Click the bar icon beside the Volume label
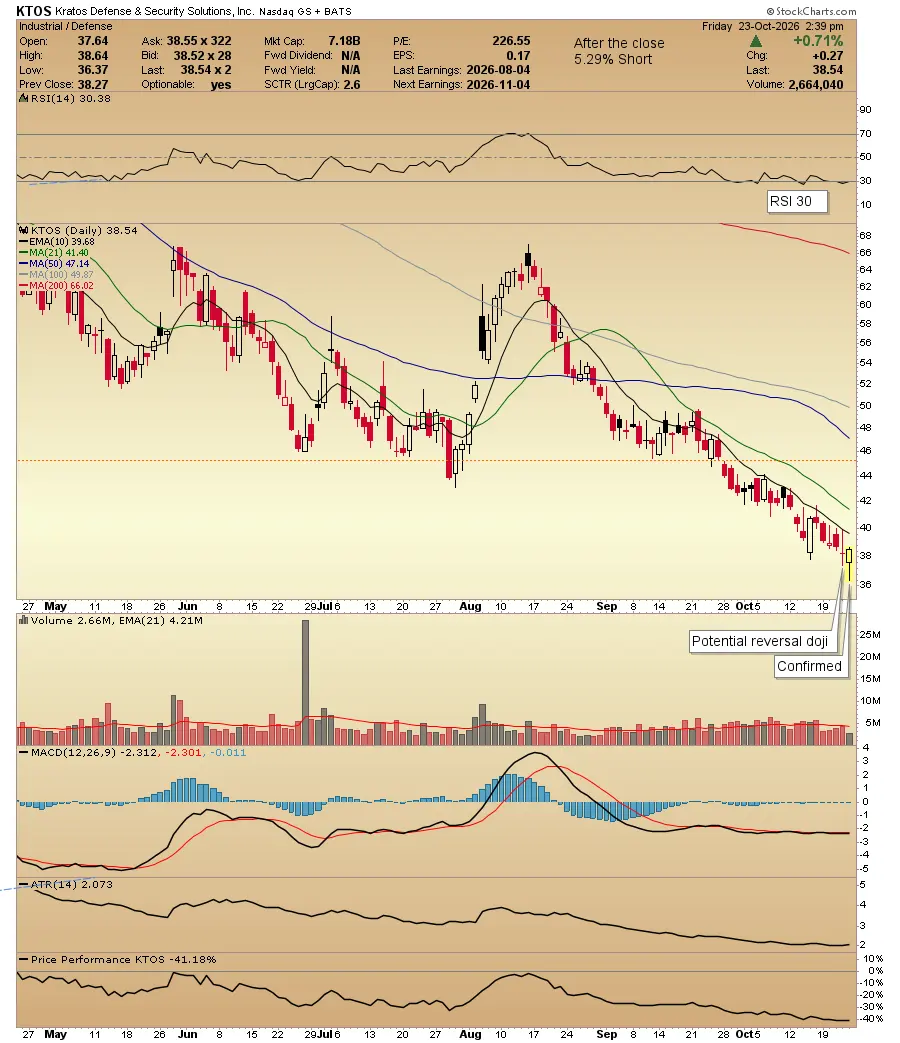Screen dimensions: 900x1043 point(23,620)
